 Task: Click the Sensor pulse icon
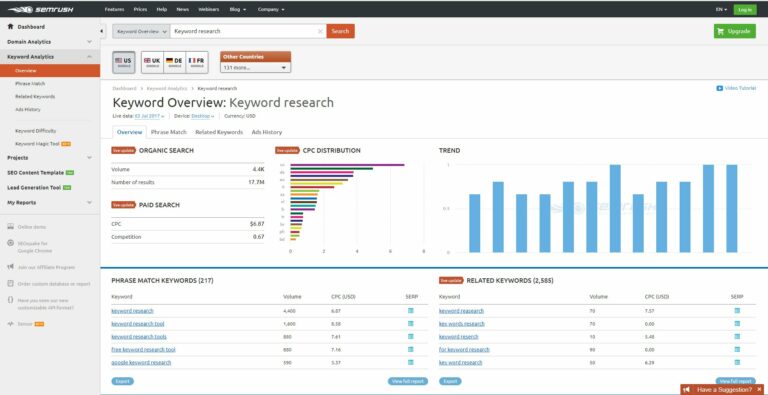(x=10, y=324)
